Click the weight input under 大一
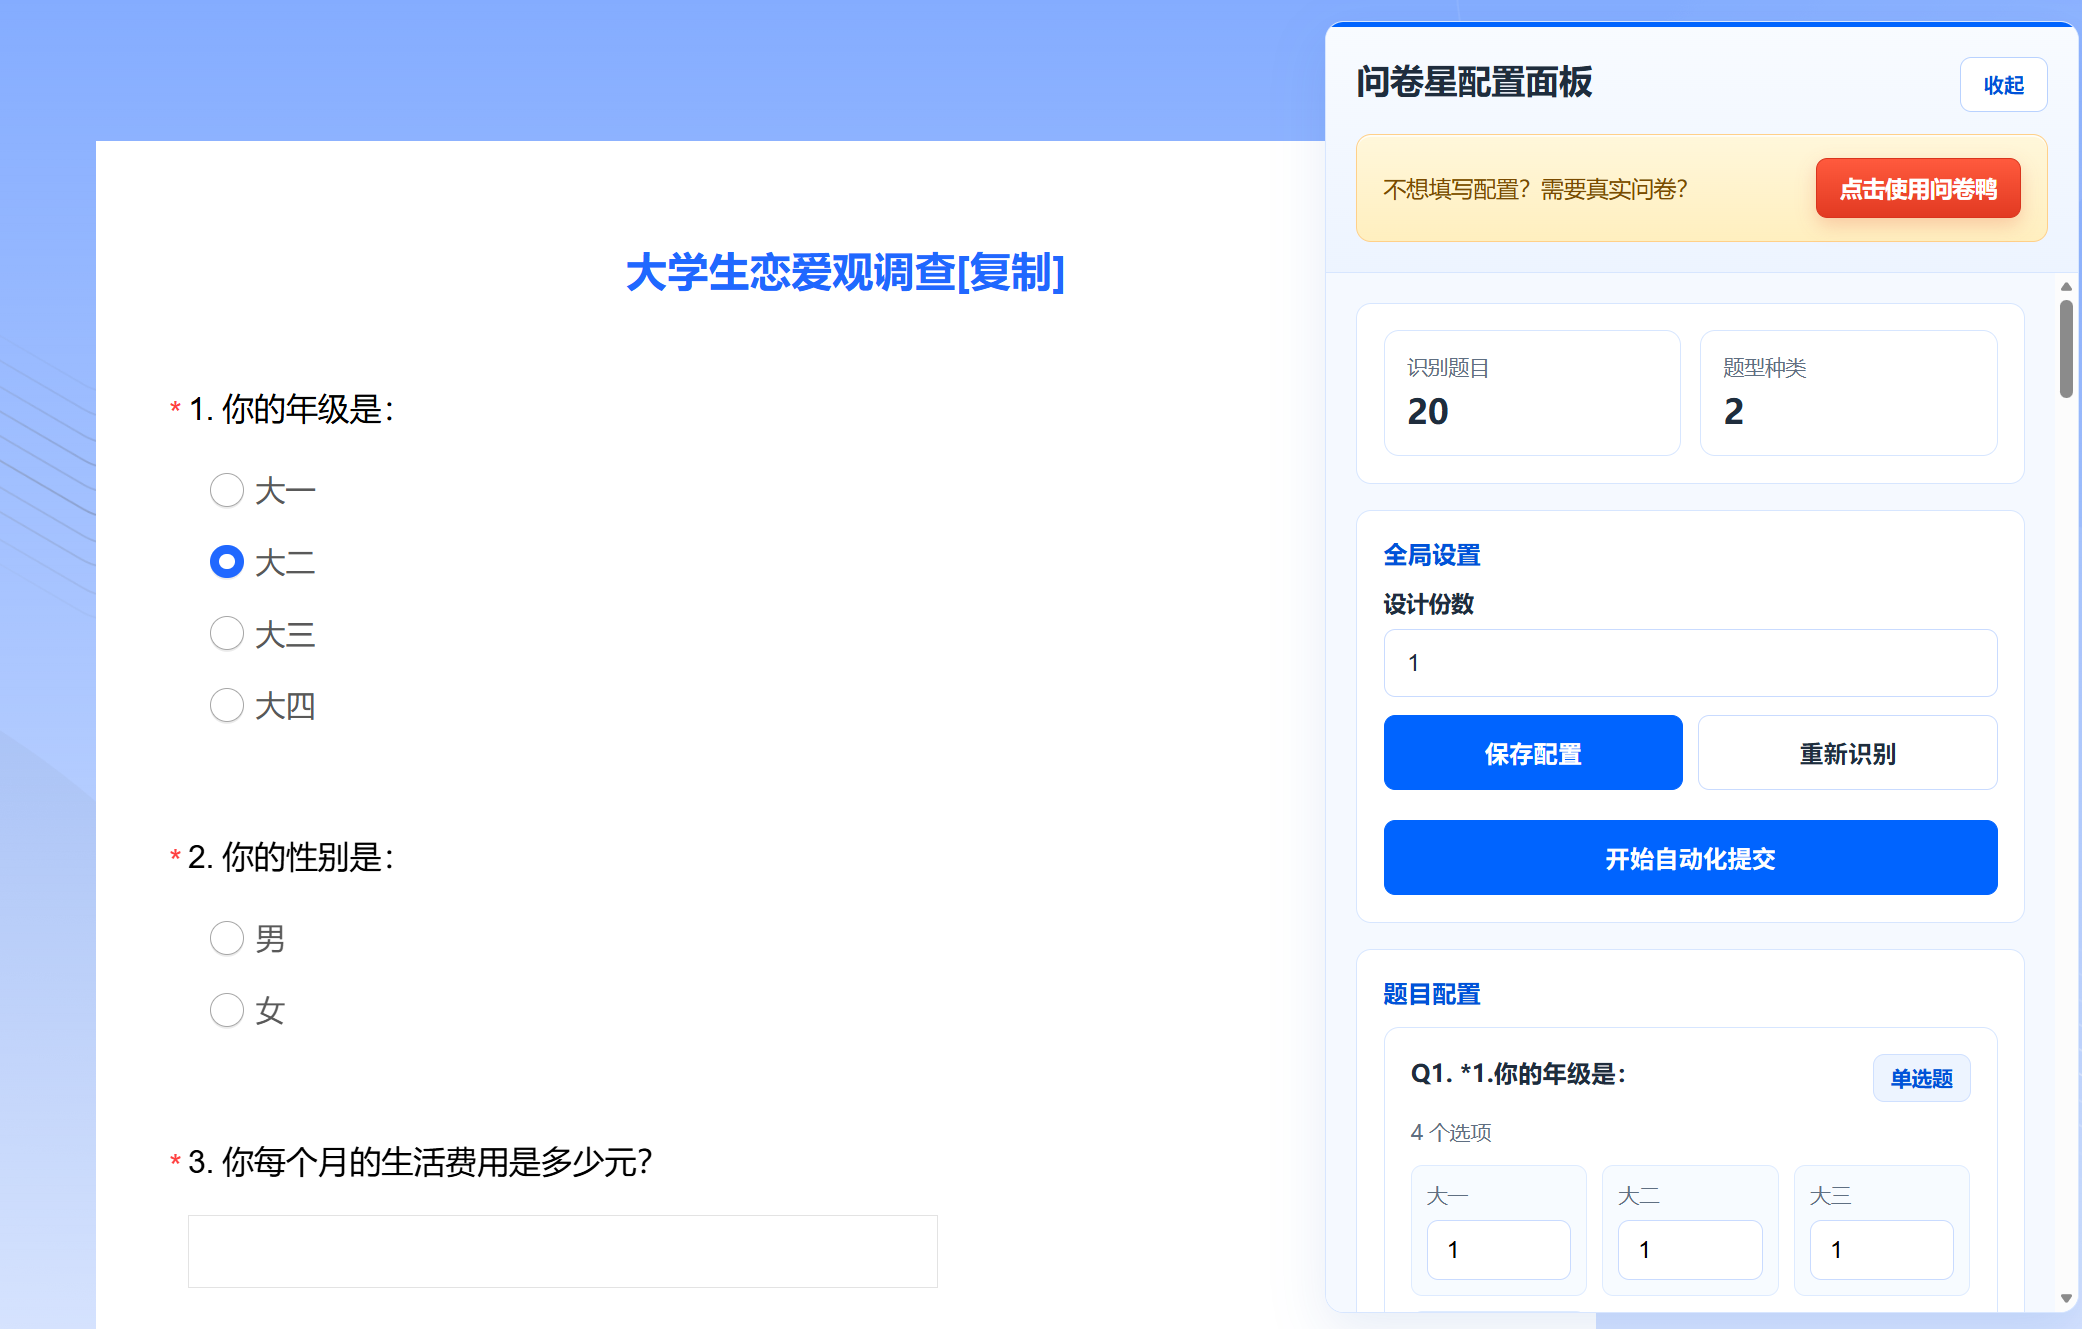 pos(1498,1249)
